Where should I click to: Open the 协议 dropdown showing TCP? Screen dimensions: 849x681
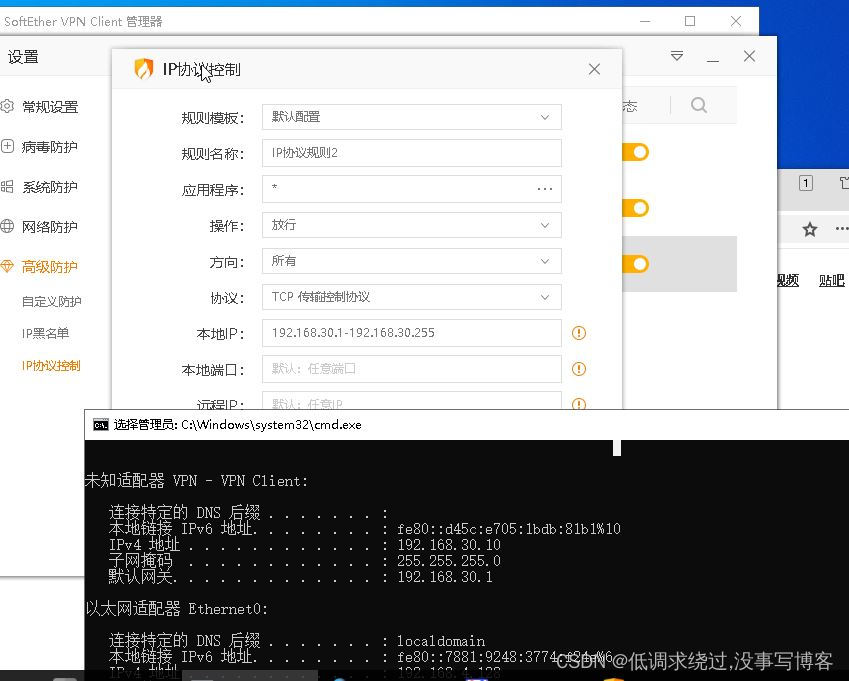click(x=412, y=297)
